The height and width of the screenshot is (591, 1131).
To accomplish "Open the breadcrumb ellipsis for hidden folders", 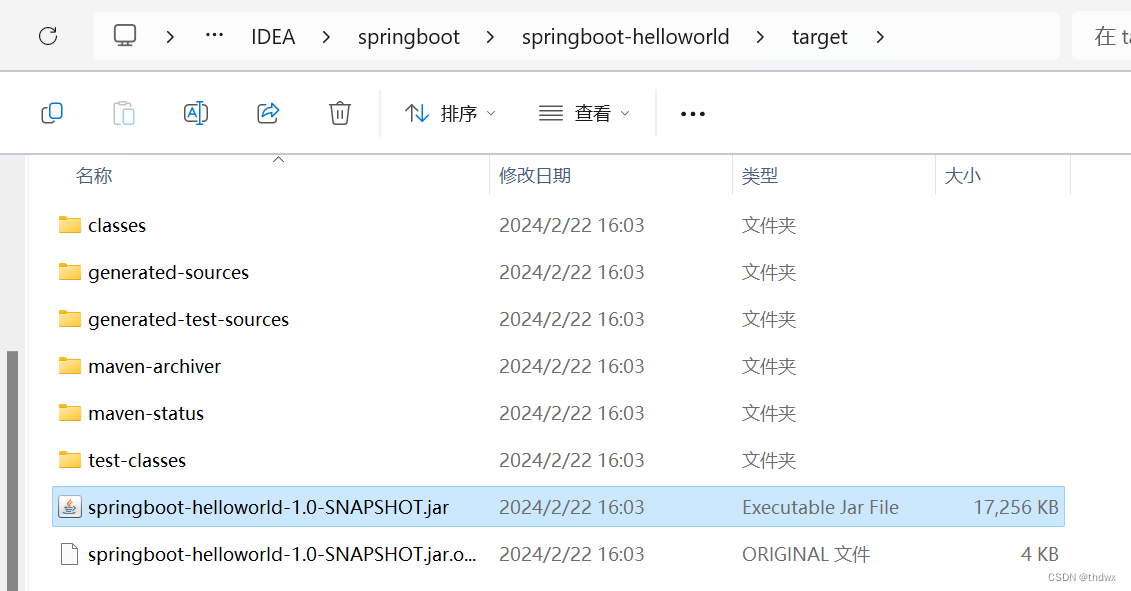I will point(214,35).
